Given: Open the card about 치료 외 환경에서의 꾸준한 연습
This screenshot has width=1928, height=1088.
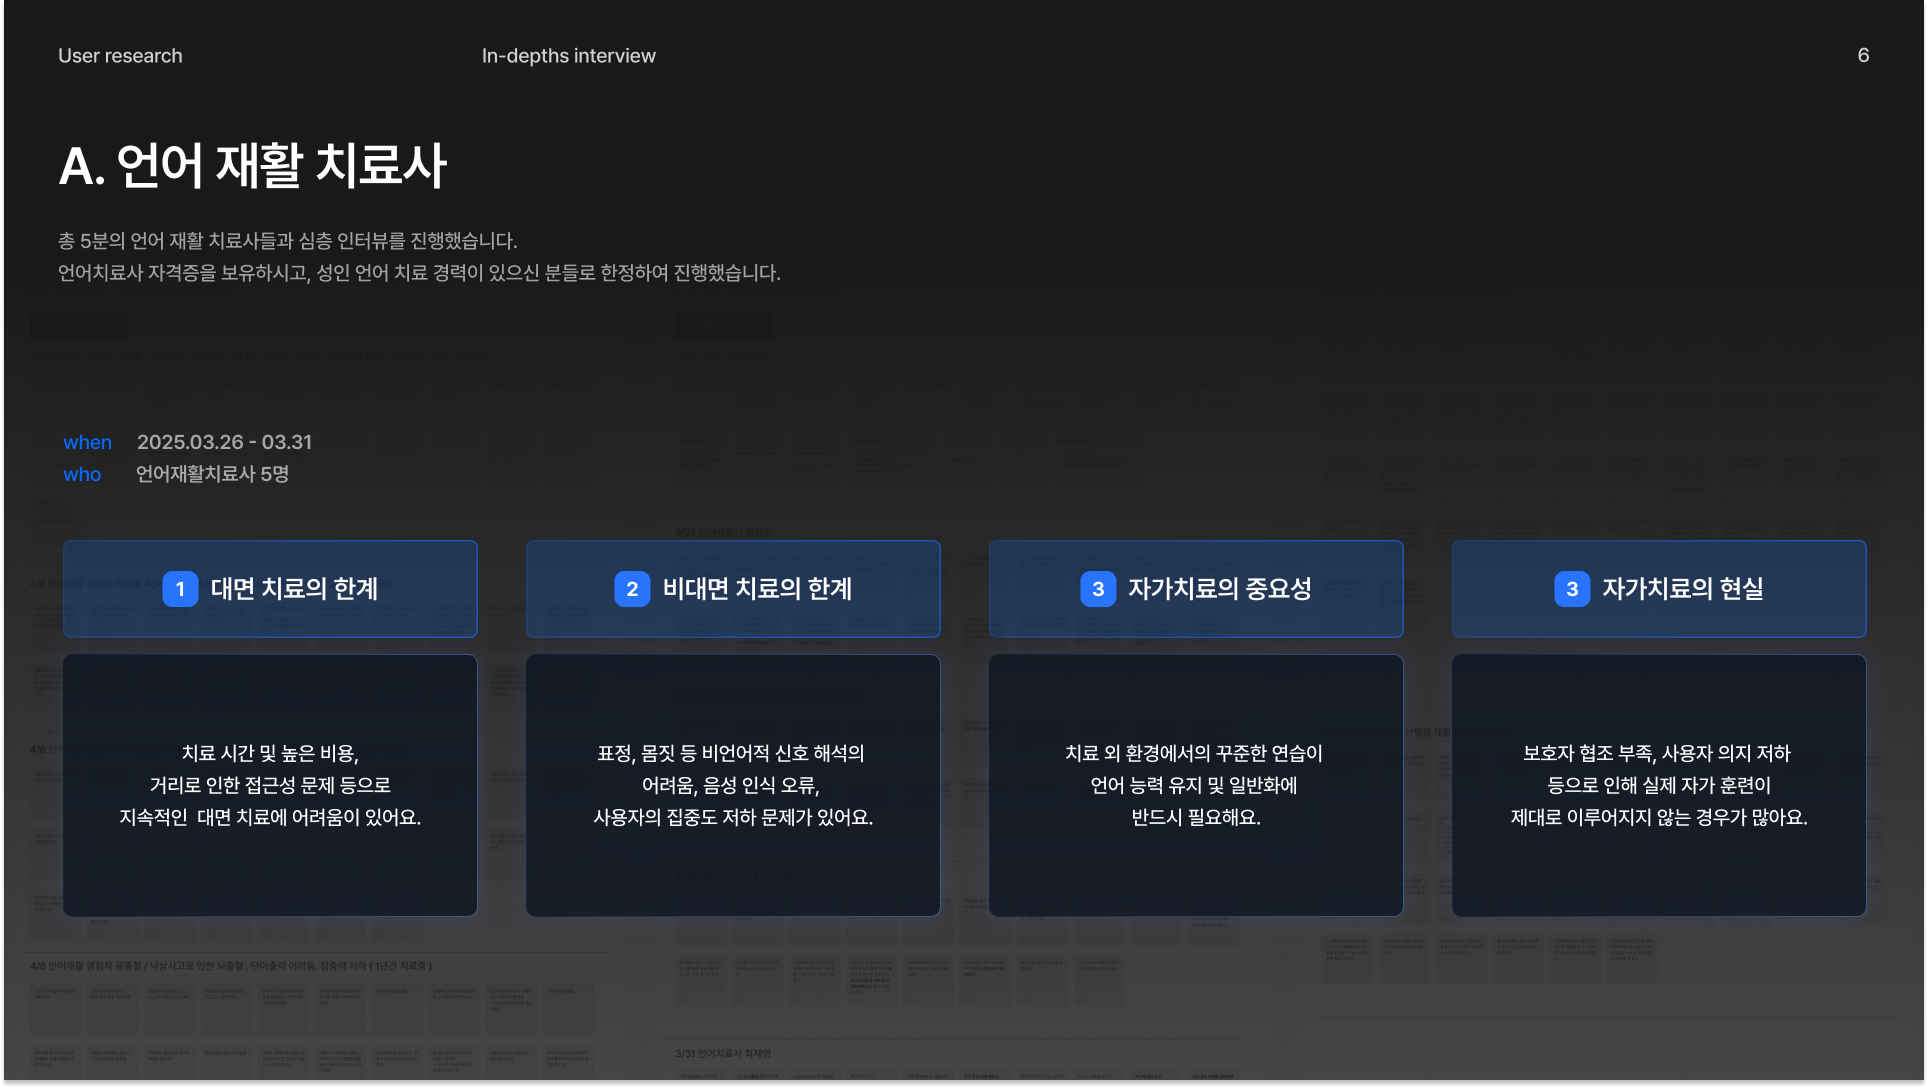Looking at the screenshot, I should point(1195,785).
